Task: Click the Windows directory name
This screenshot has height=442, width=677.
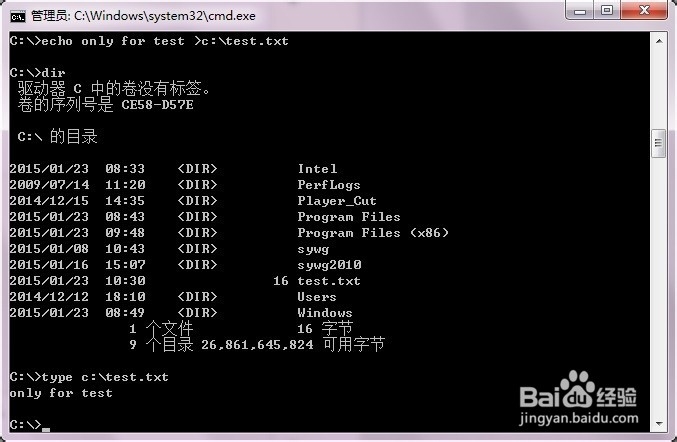Action: tap(325, 313)
